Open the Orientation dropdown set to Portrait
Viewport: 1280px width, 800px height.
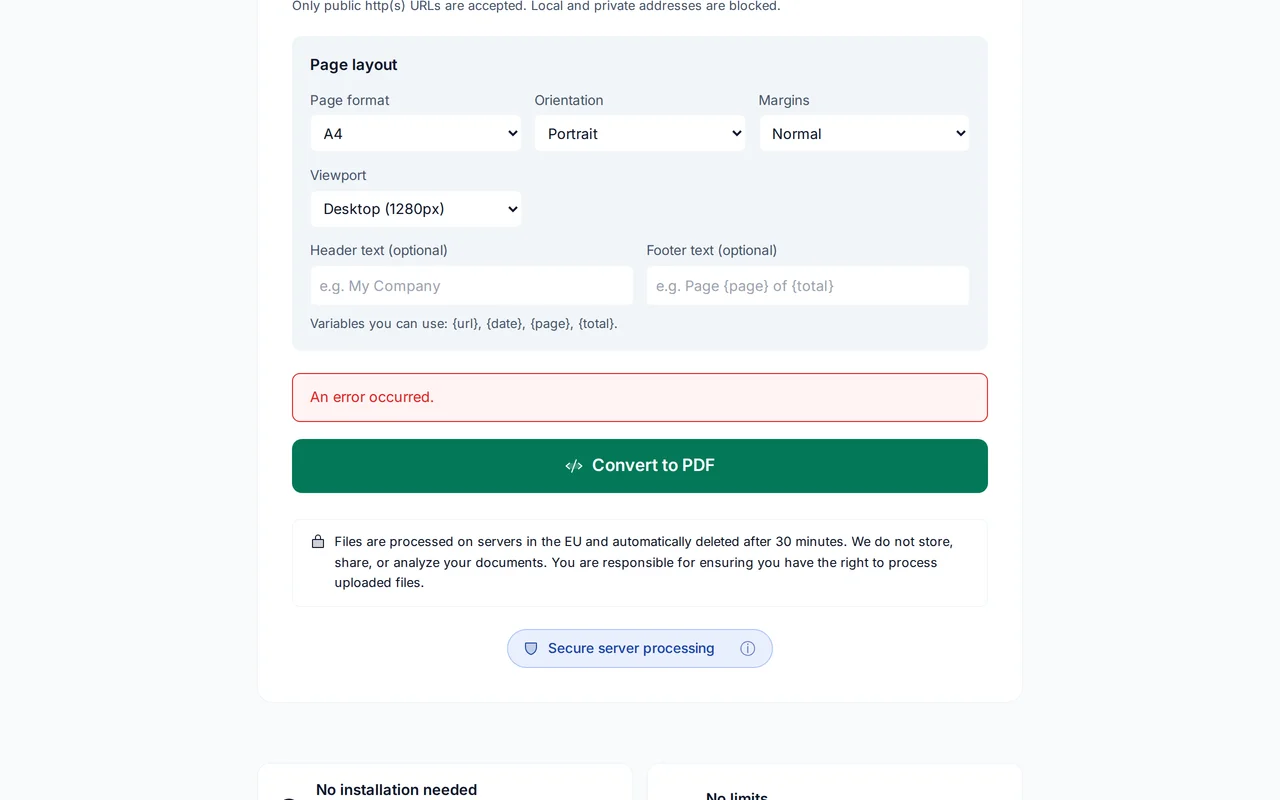[640, 133]
